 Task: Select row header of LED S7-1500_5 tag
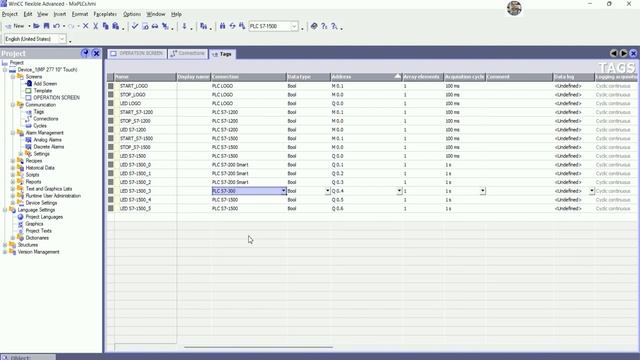click(x=111, y=209)
